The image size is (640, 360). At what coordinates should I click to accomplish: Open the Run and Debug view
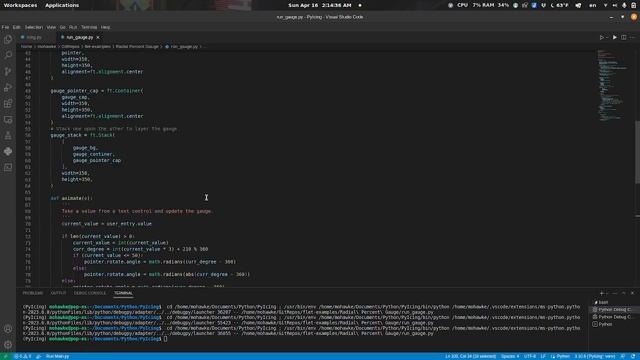8,87
